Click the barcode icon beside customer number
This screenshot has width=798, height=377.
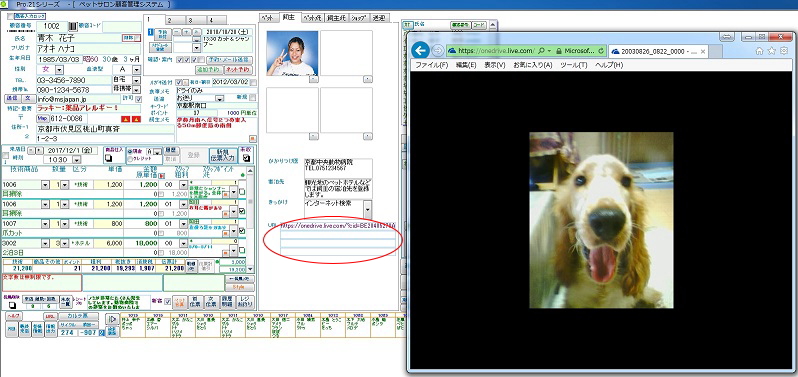(73, 26)
